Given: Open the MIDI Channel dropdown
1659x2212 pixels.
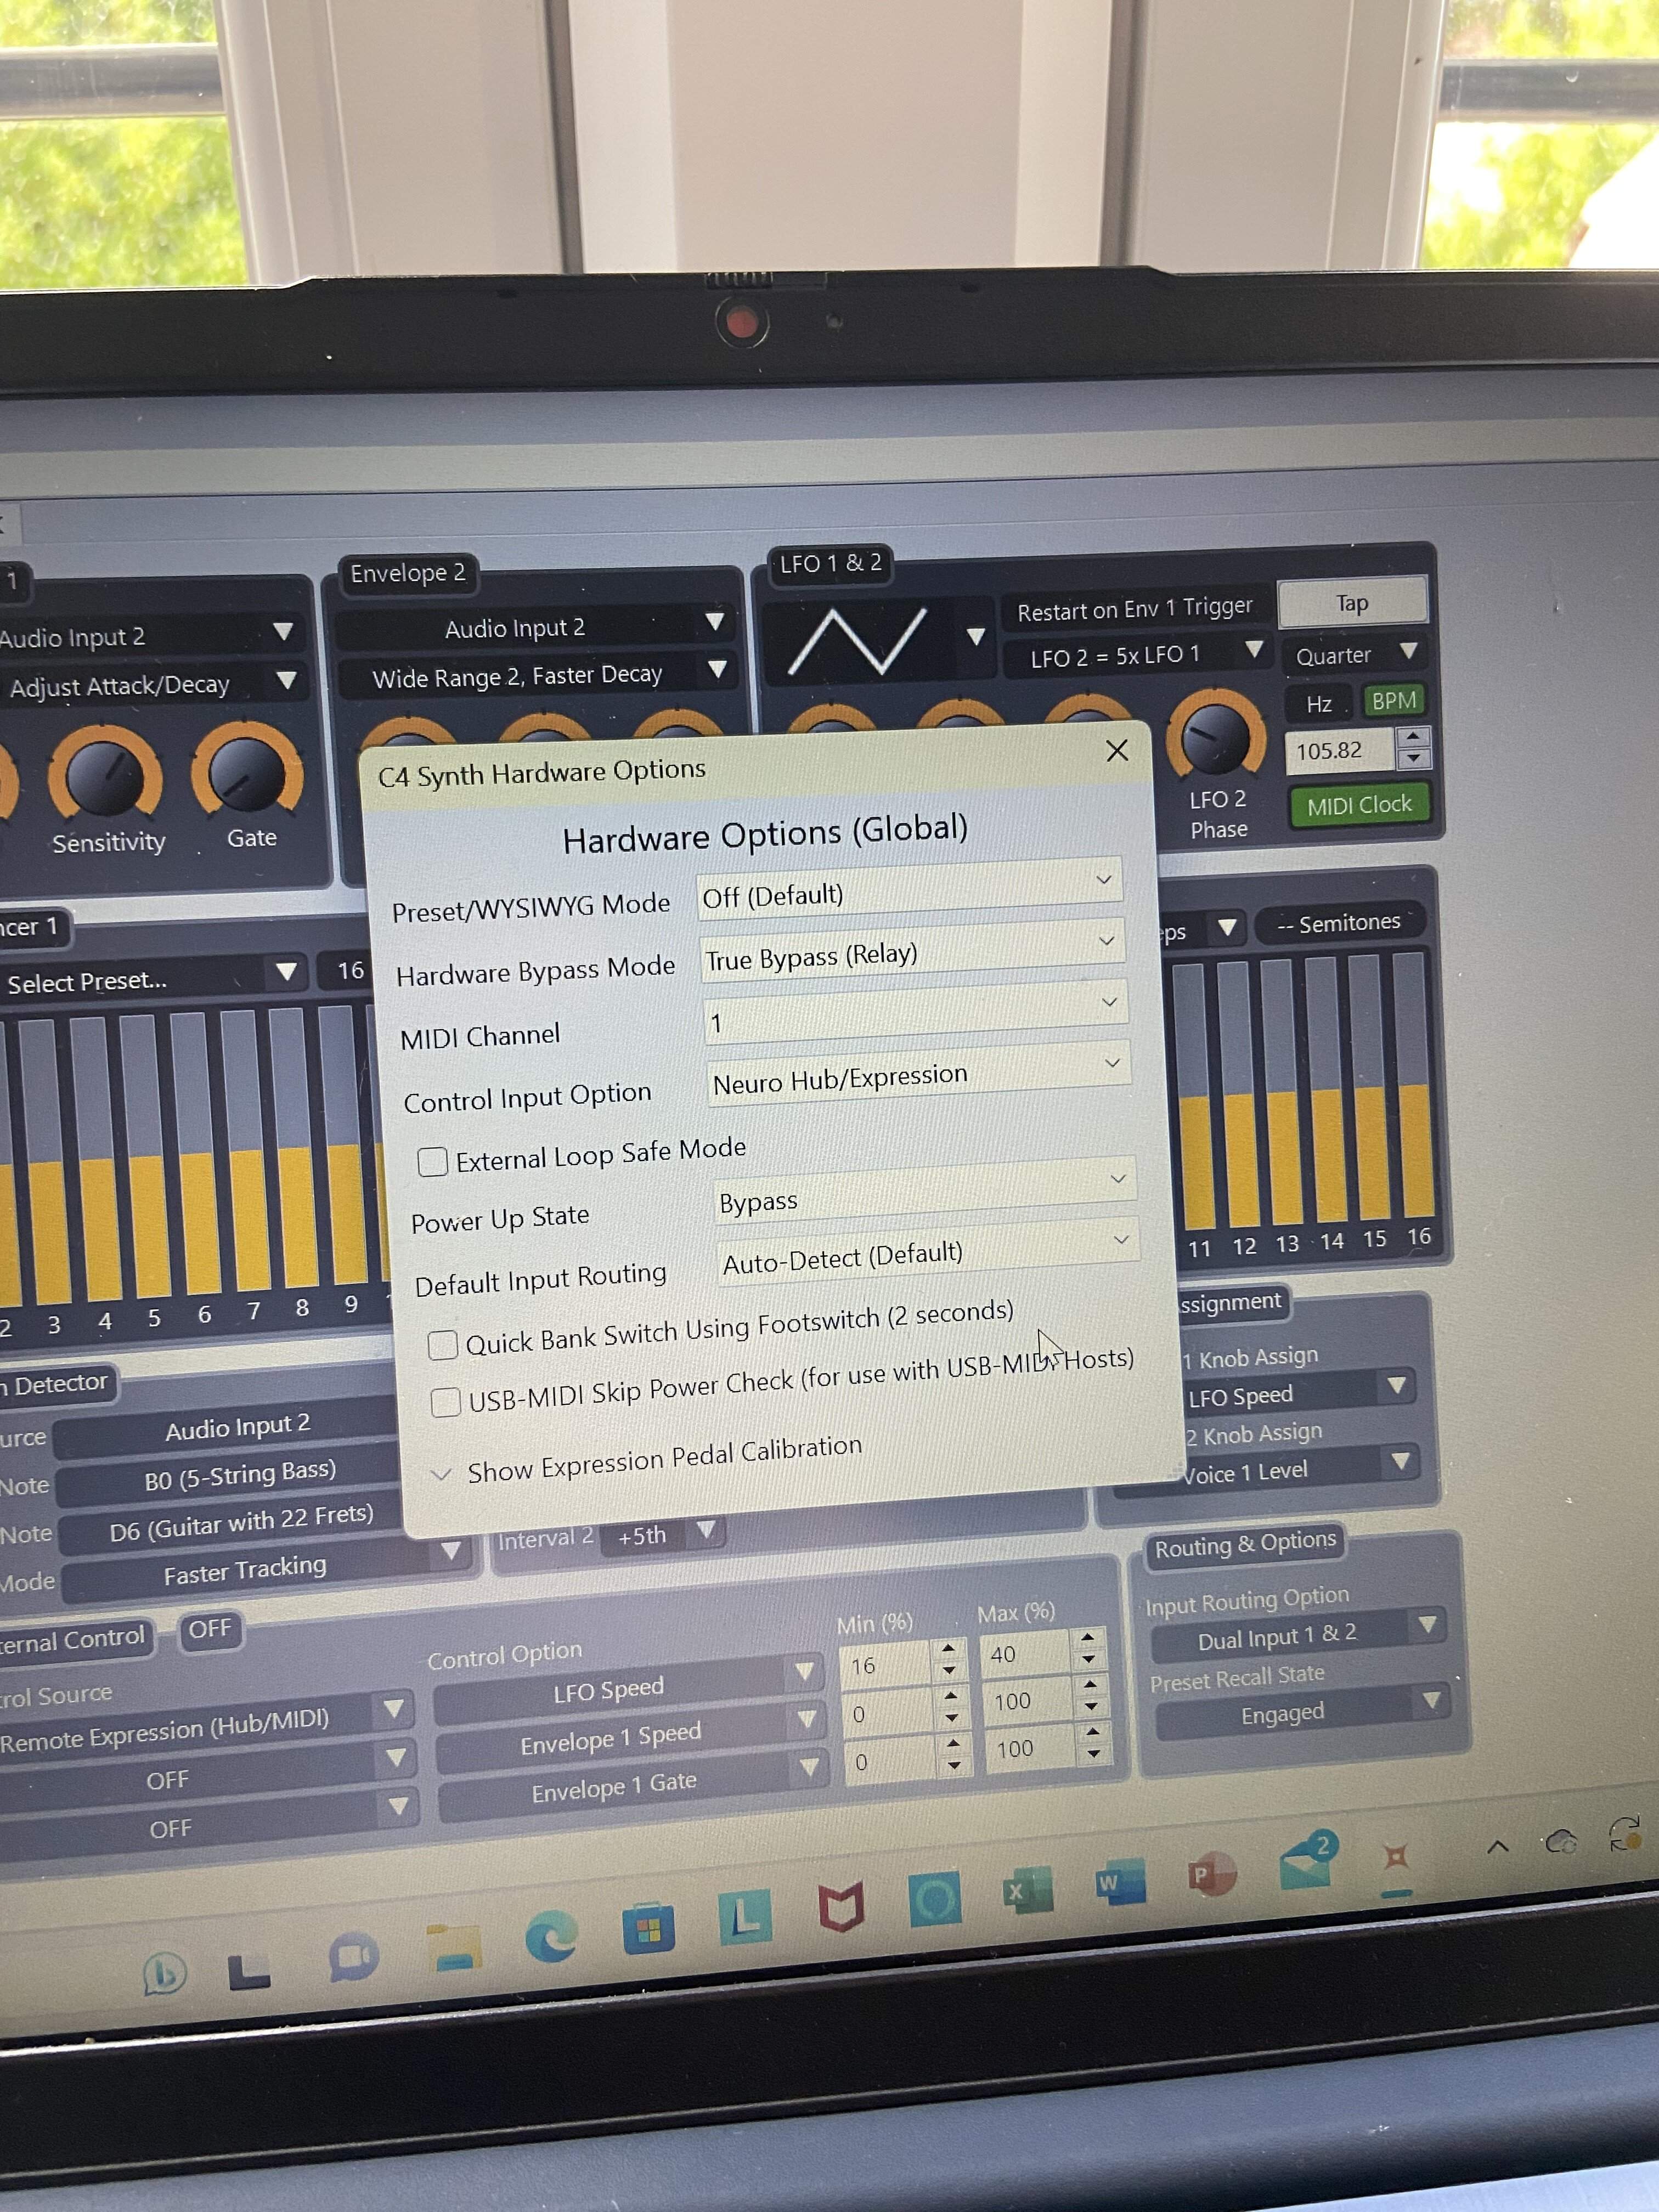Looking at the screenshot, I should tap(915, 1011).
